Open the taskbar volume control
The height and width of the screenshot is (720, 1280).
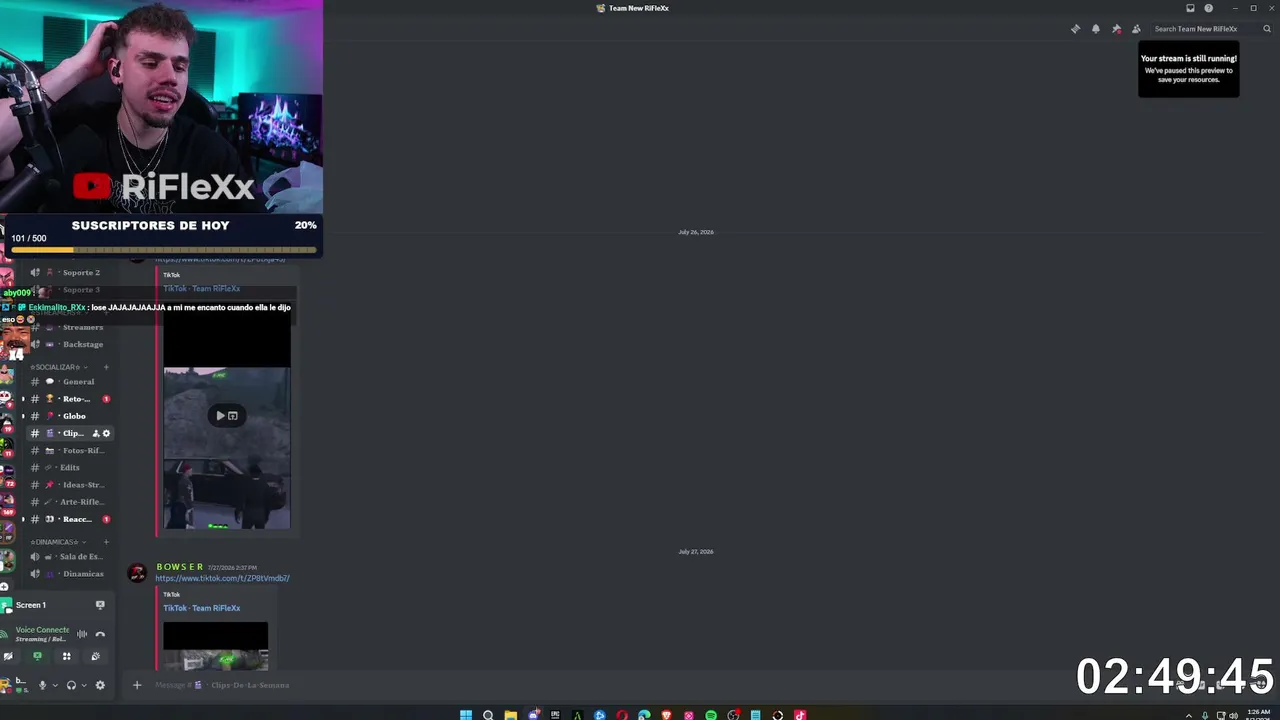1233,715
